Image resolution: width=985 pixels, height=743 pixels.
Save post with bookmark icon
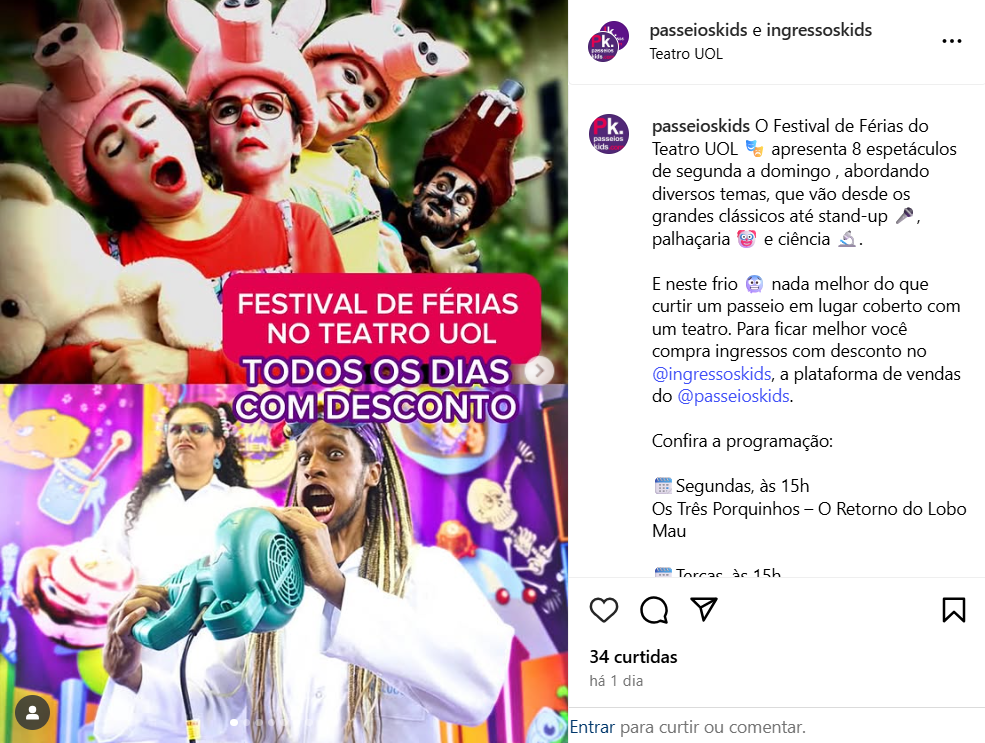(954, 610)
